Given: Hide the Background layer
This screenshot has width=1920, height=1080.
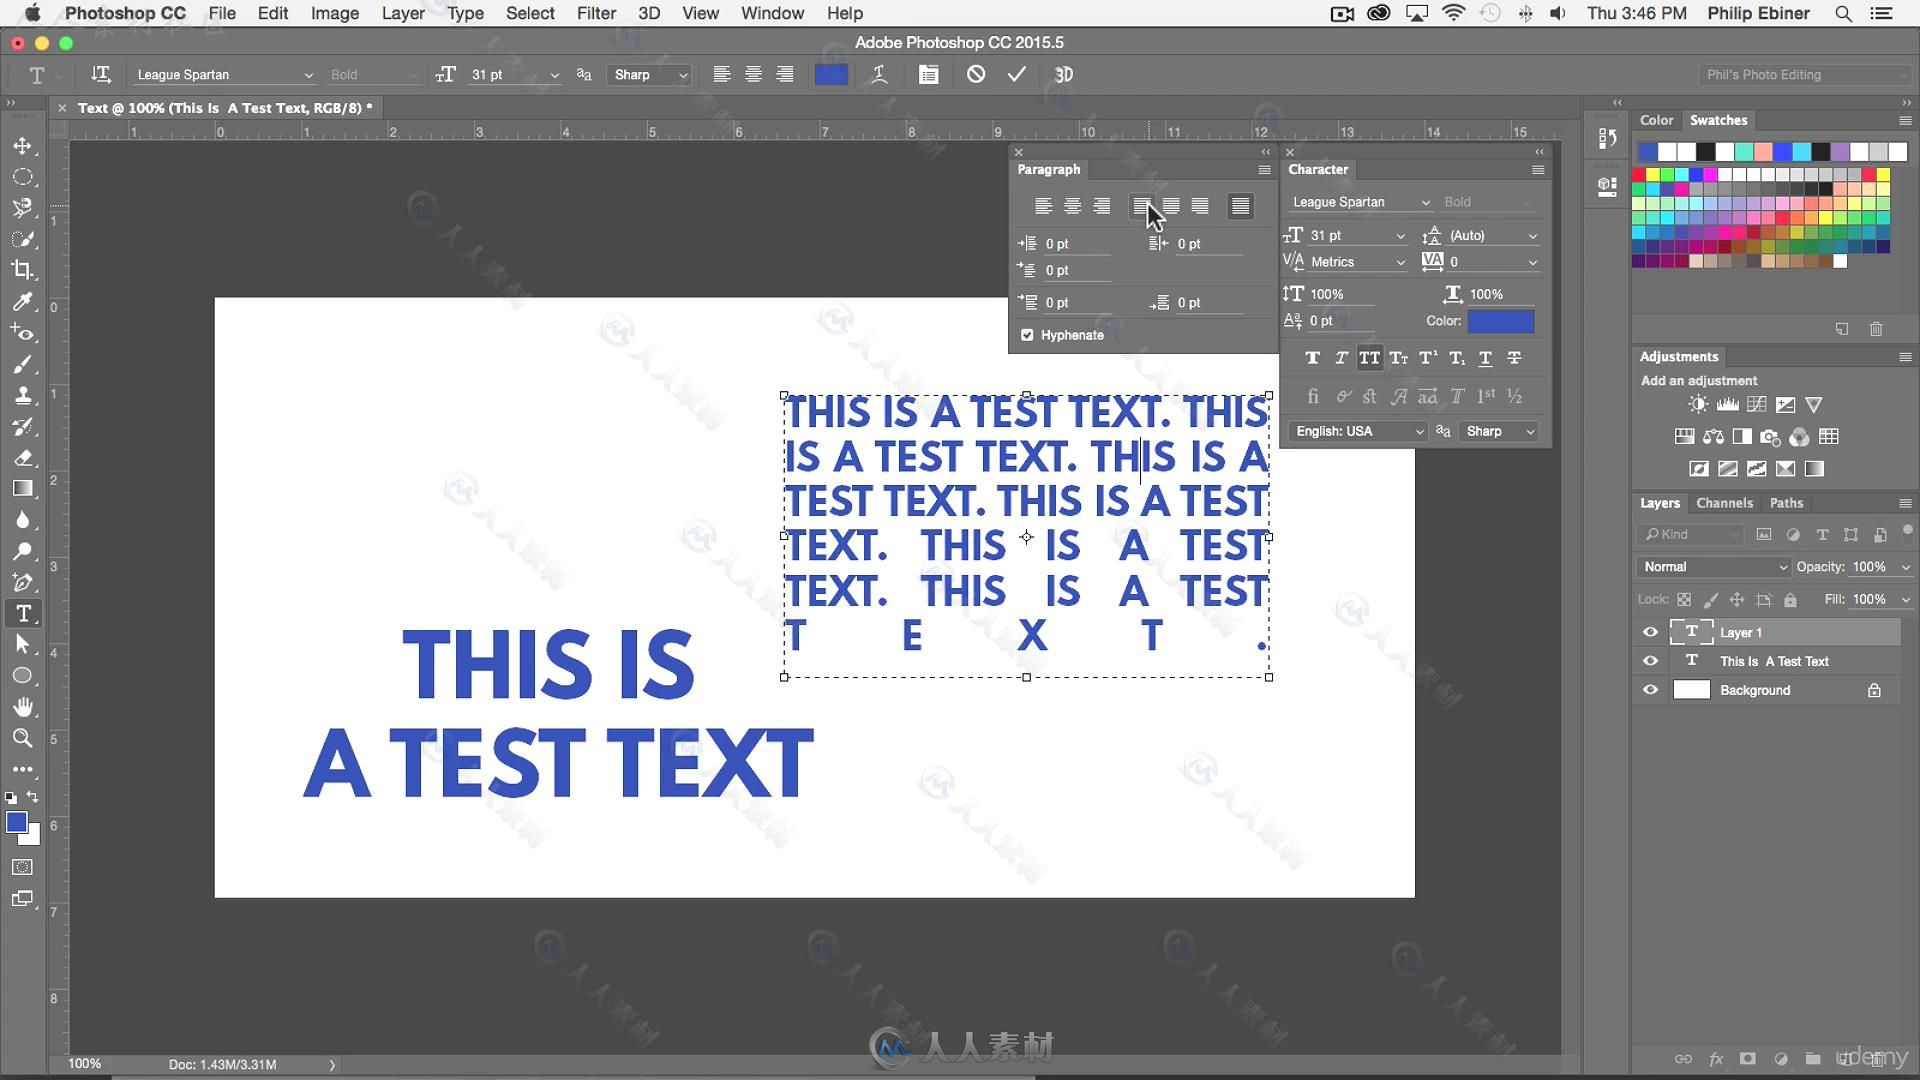Looking at the screenshot, I should (x=1650, y=690).
